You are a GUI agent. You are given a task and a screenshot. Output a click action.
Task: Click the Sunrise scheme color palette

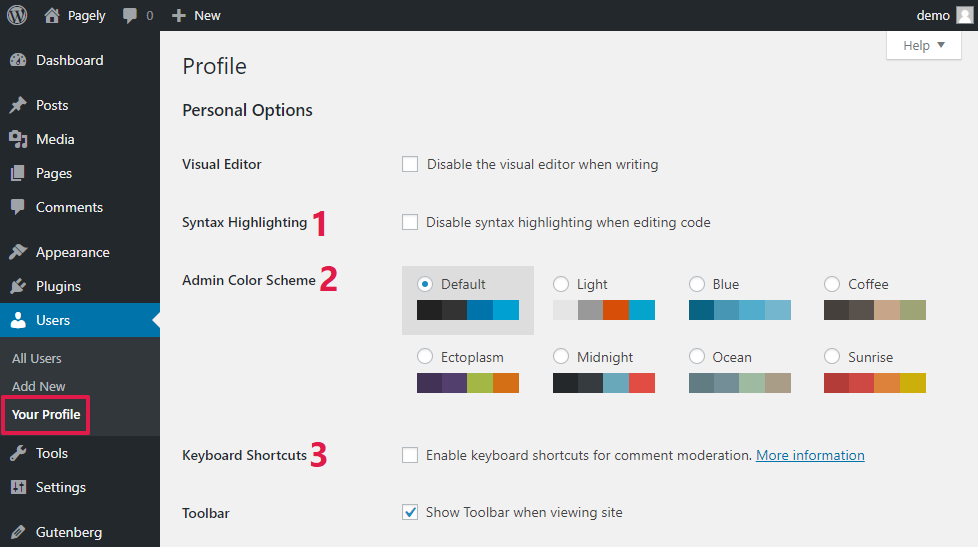(x=875, y=383)
